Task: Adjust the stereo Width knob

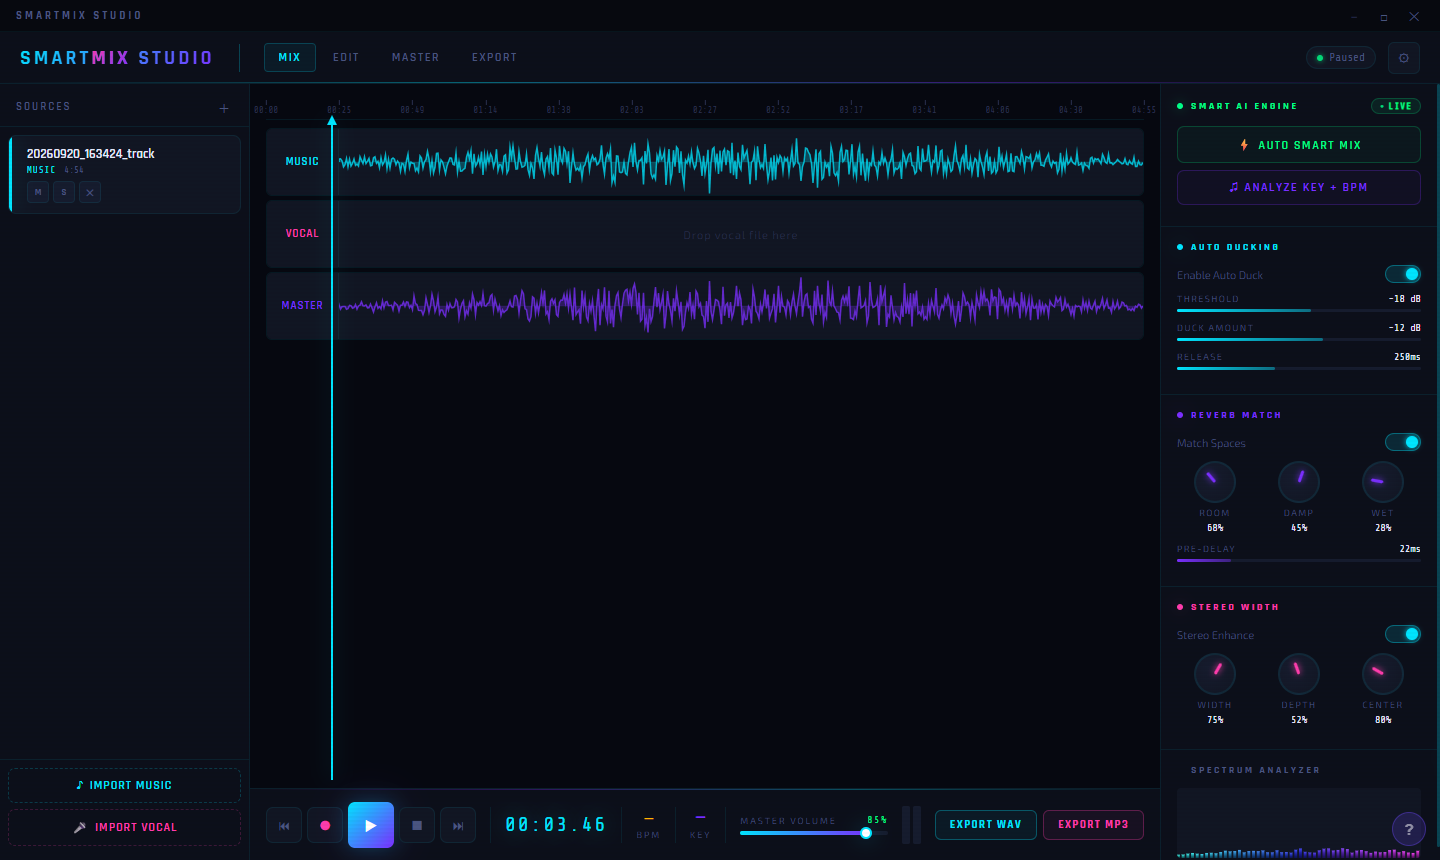Action: 1215,674
